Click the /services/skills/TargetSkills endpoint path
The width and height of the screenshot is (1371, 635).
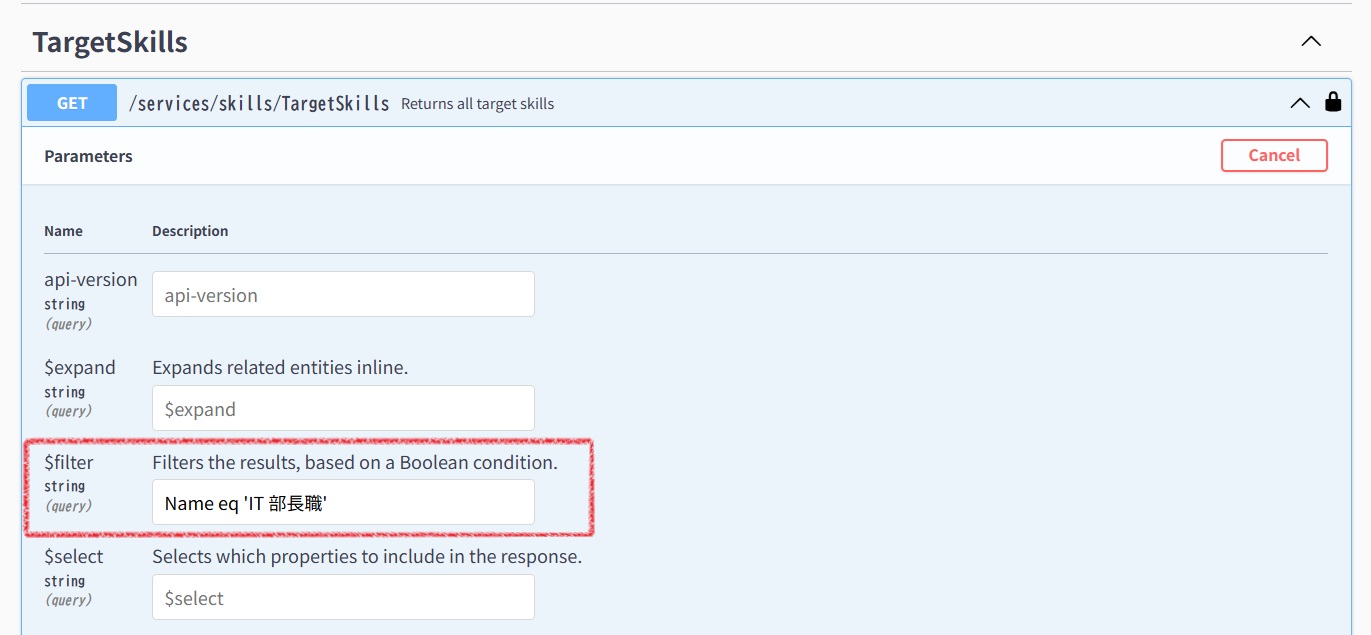(259, 103)
